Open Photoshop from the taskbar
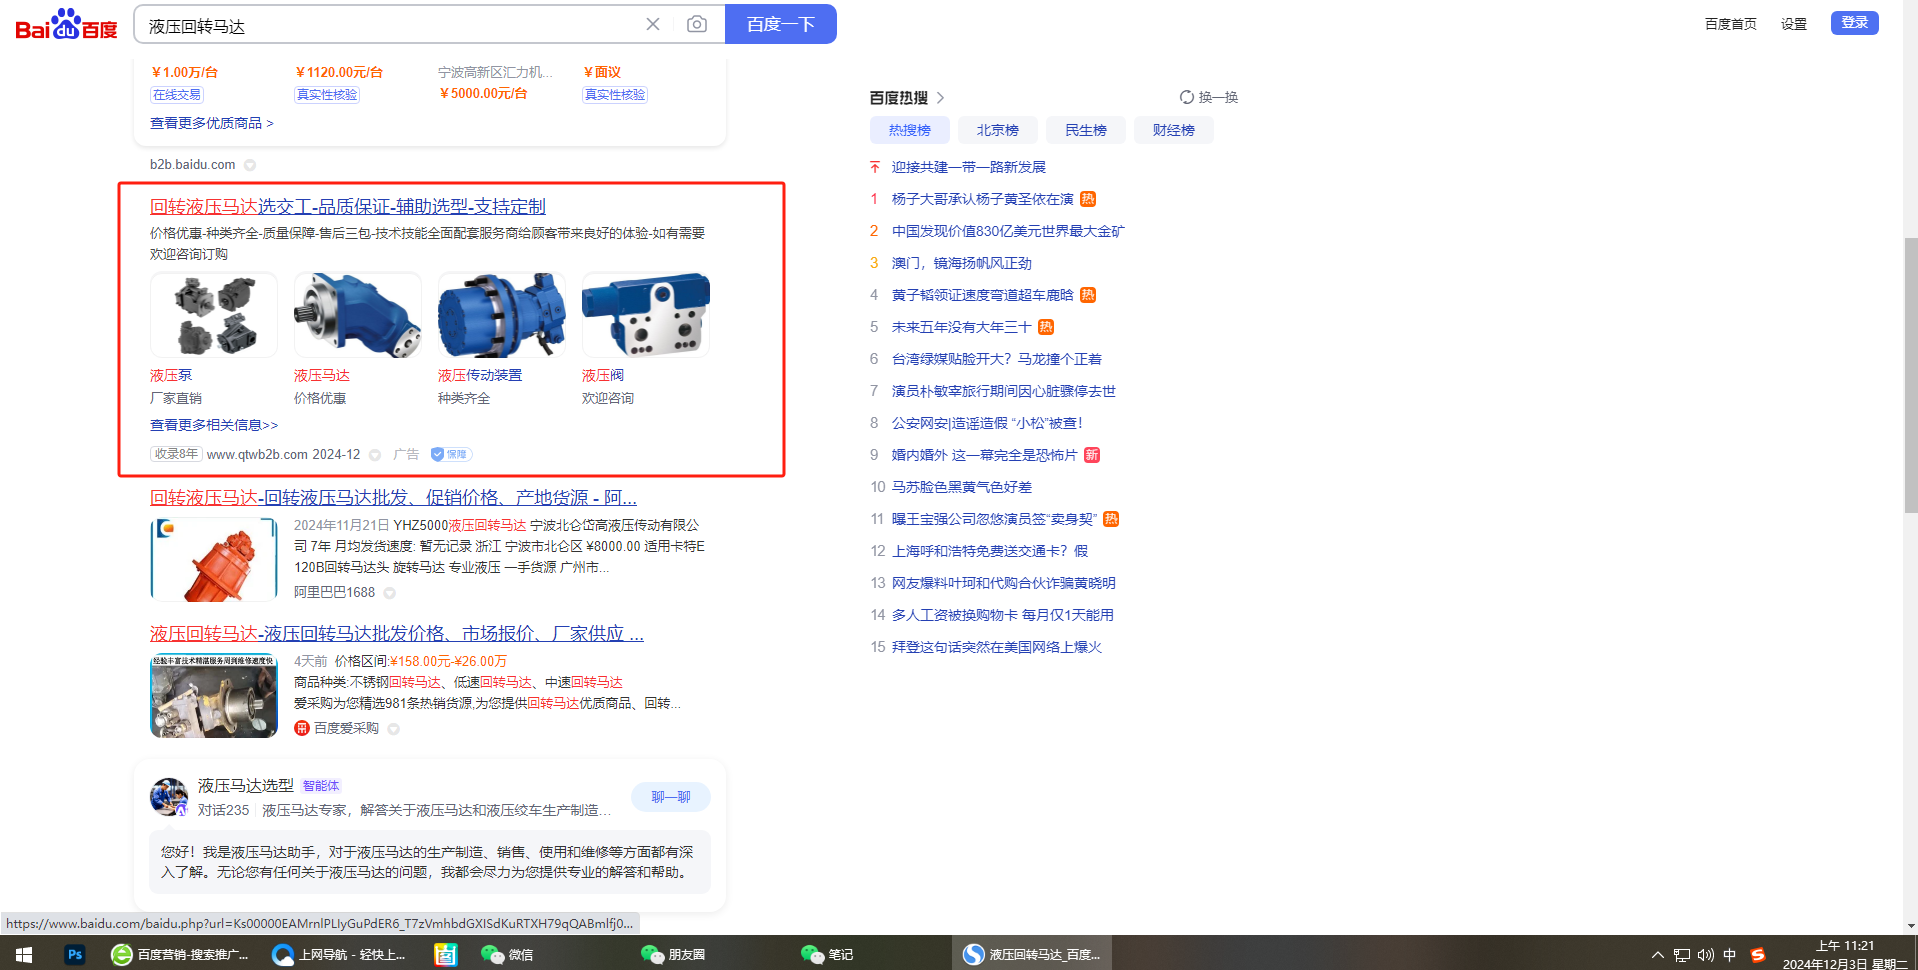This screenshot has width=1918, height=970. tap(75, 955)
